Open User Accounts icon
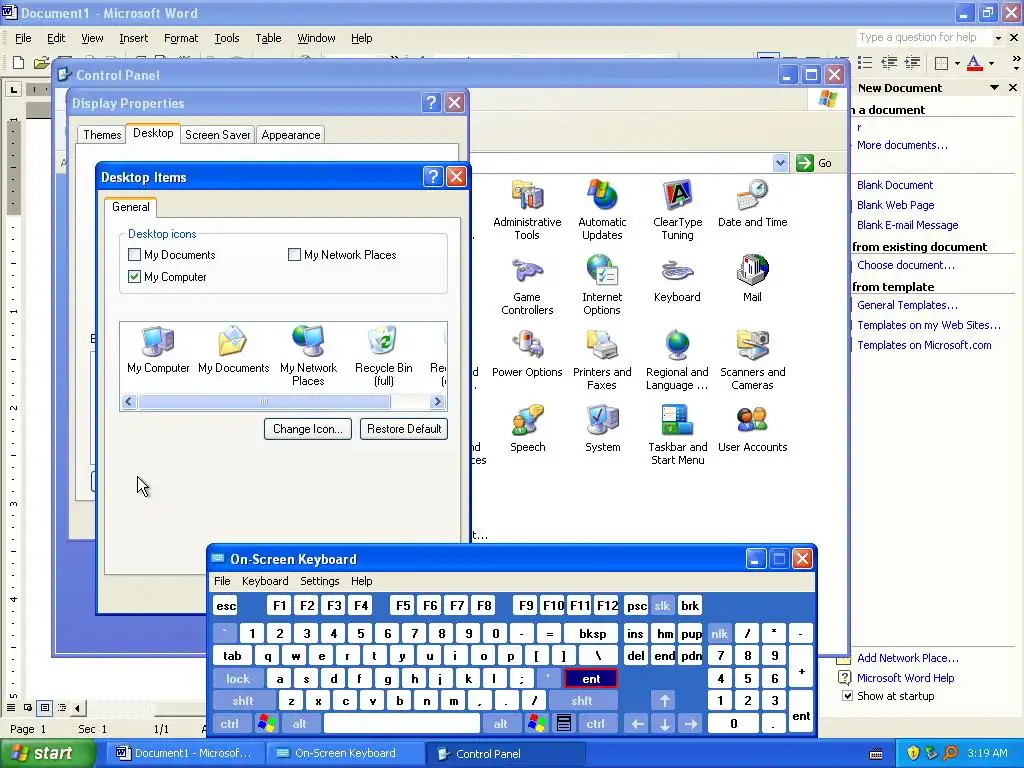1024x768 pixels. tap(752, 429)
